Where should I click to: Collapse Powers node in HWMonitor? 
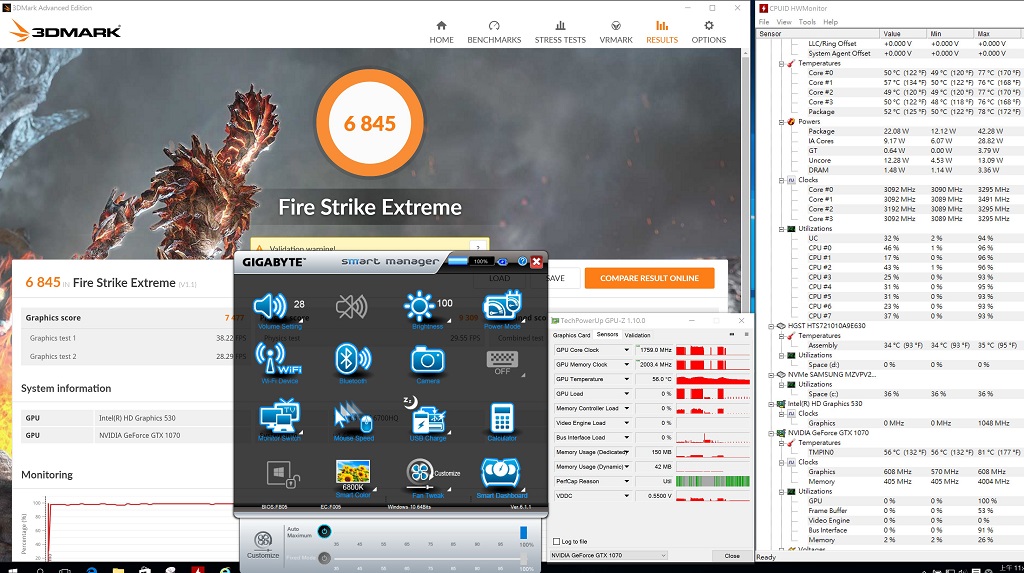pos(781,122)
